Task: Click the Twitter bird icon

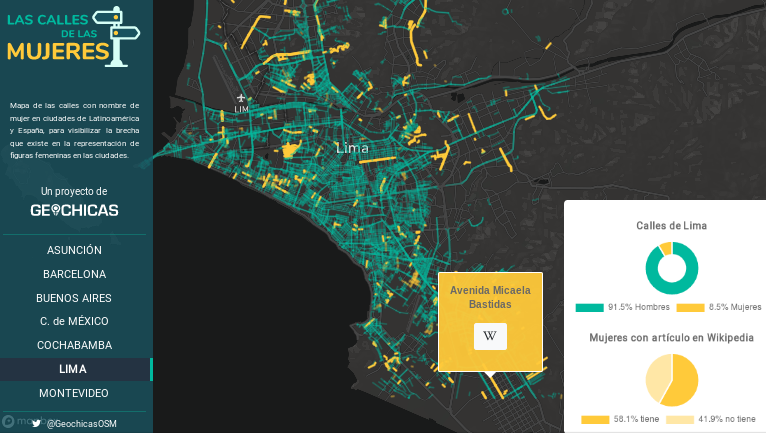Action: click(x=37, y=423)
